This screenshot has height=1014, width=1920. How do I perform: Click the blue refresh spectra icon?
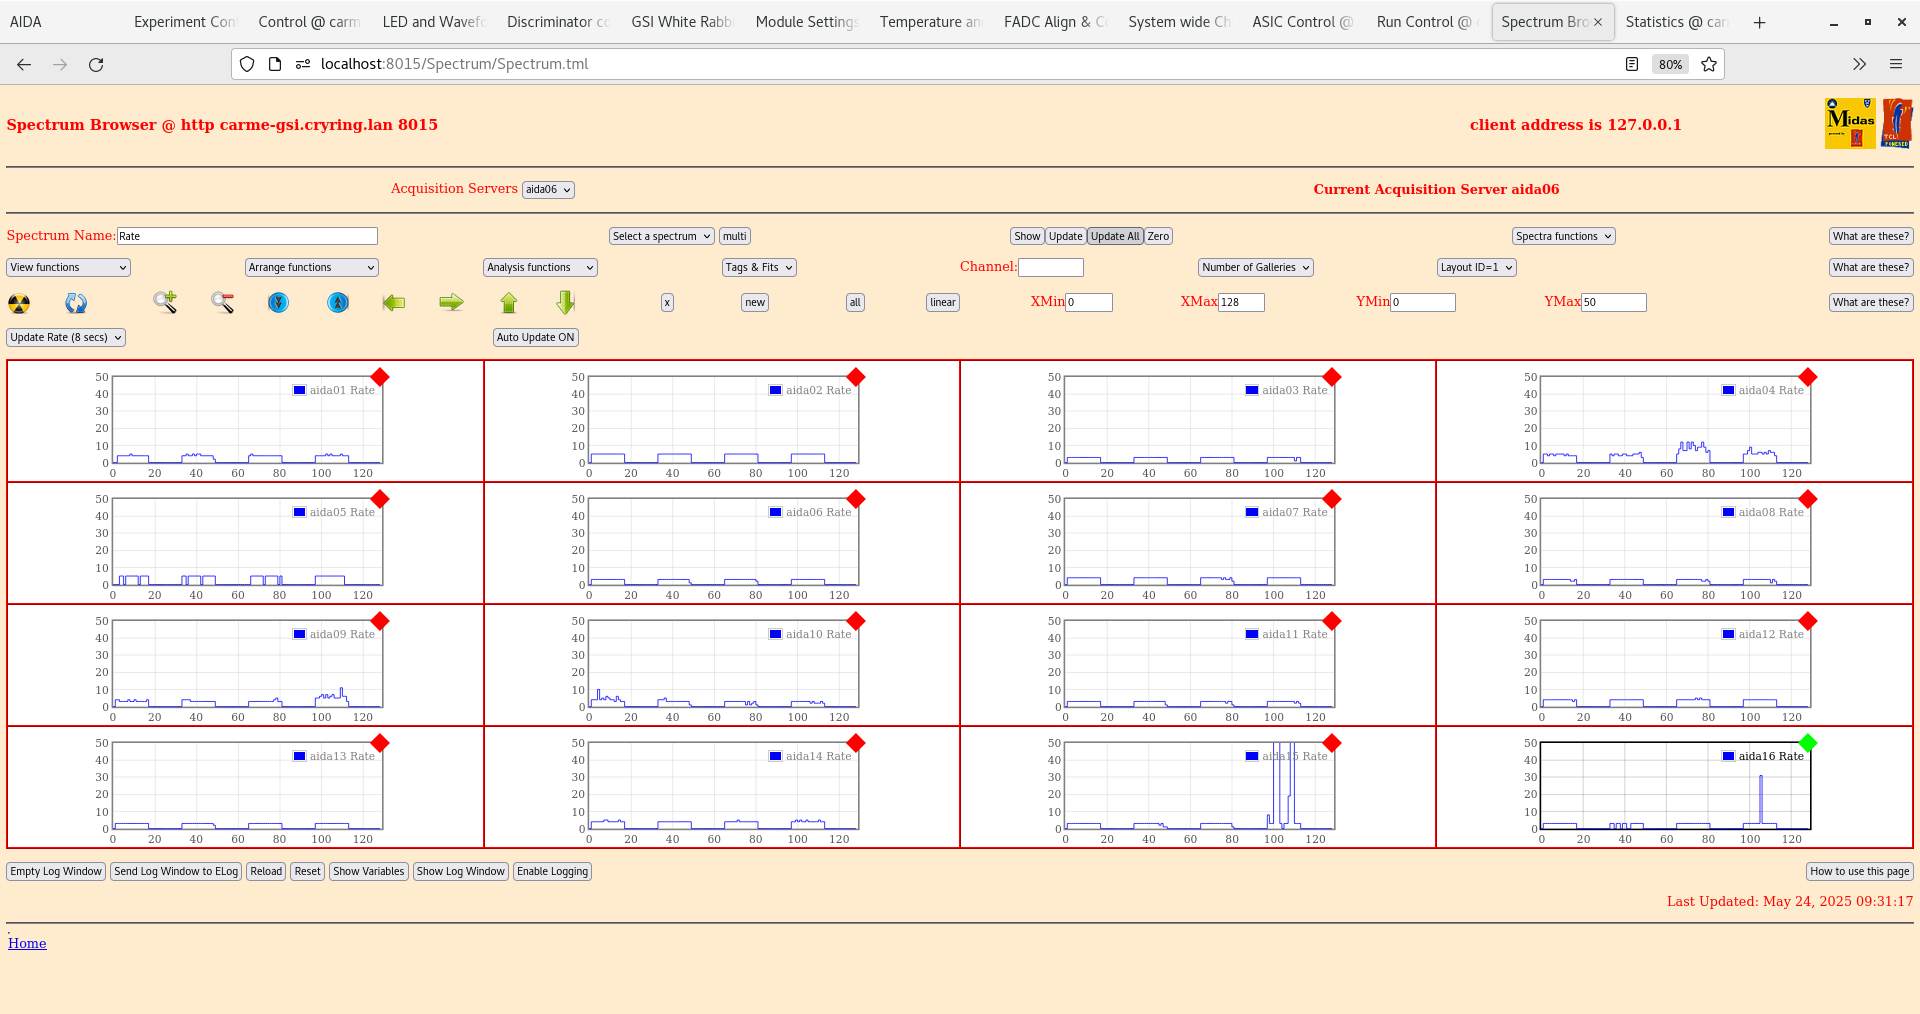click(76, 303)
